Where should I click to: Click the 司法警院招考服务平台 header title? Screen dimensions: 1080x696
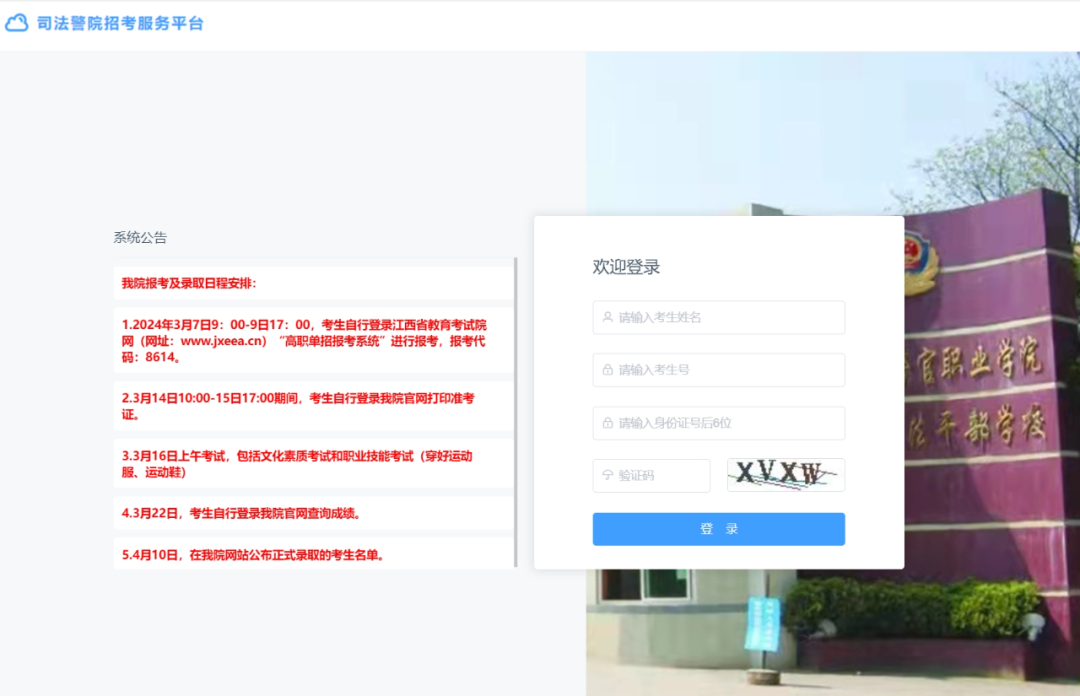click(117, 22)
